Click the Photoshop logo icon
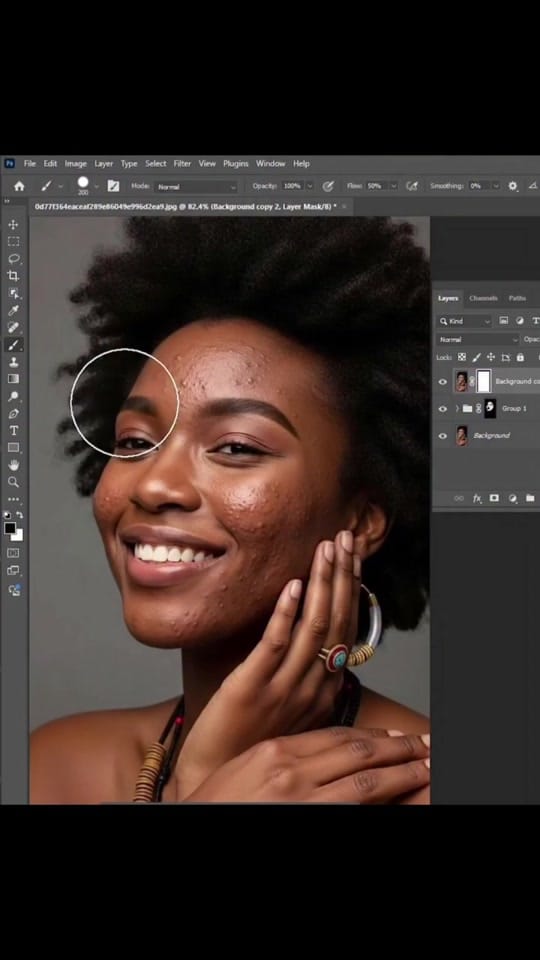 (9, 163)
